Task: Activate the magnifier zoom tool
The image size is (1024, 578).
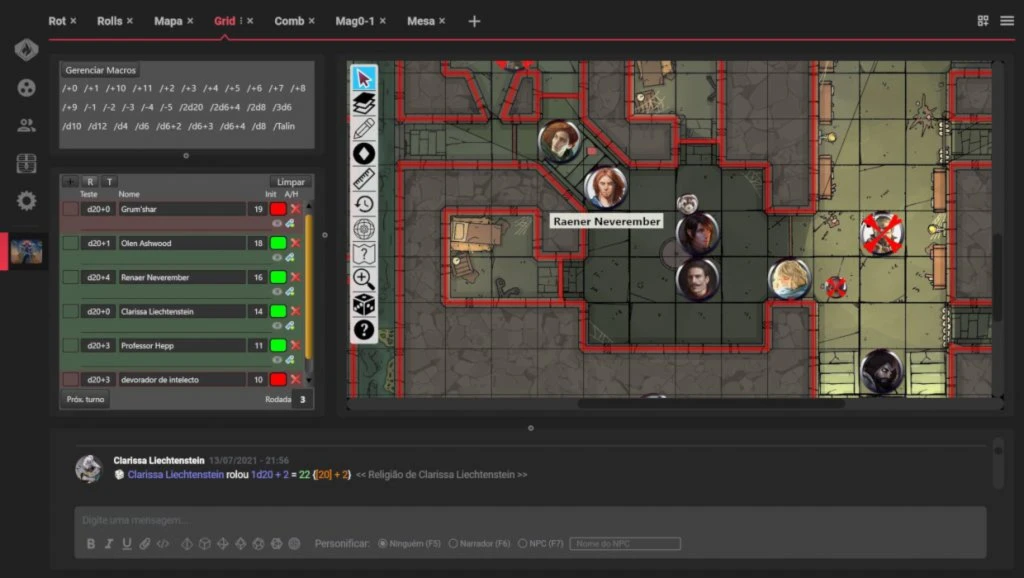Action: [x=364, y=279]
